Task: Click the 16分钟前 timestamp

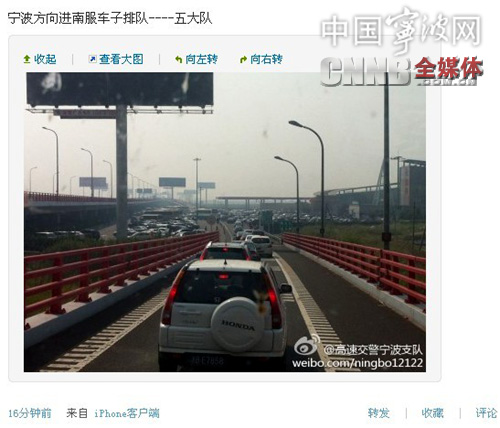Action: pyautogui.click(x=30, y=413)
